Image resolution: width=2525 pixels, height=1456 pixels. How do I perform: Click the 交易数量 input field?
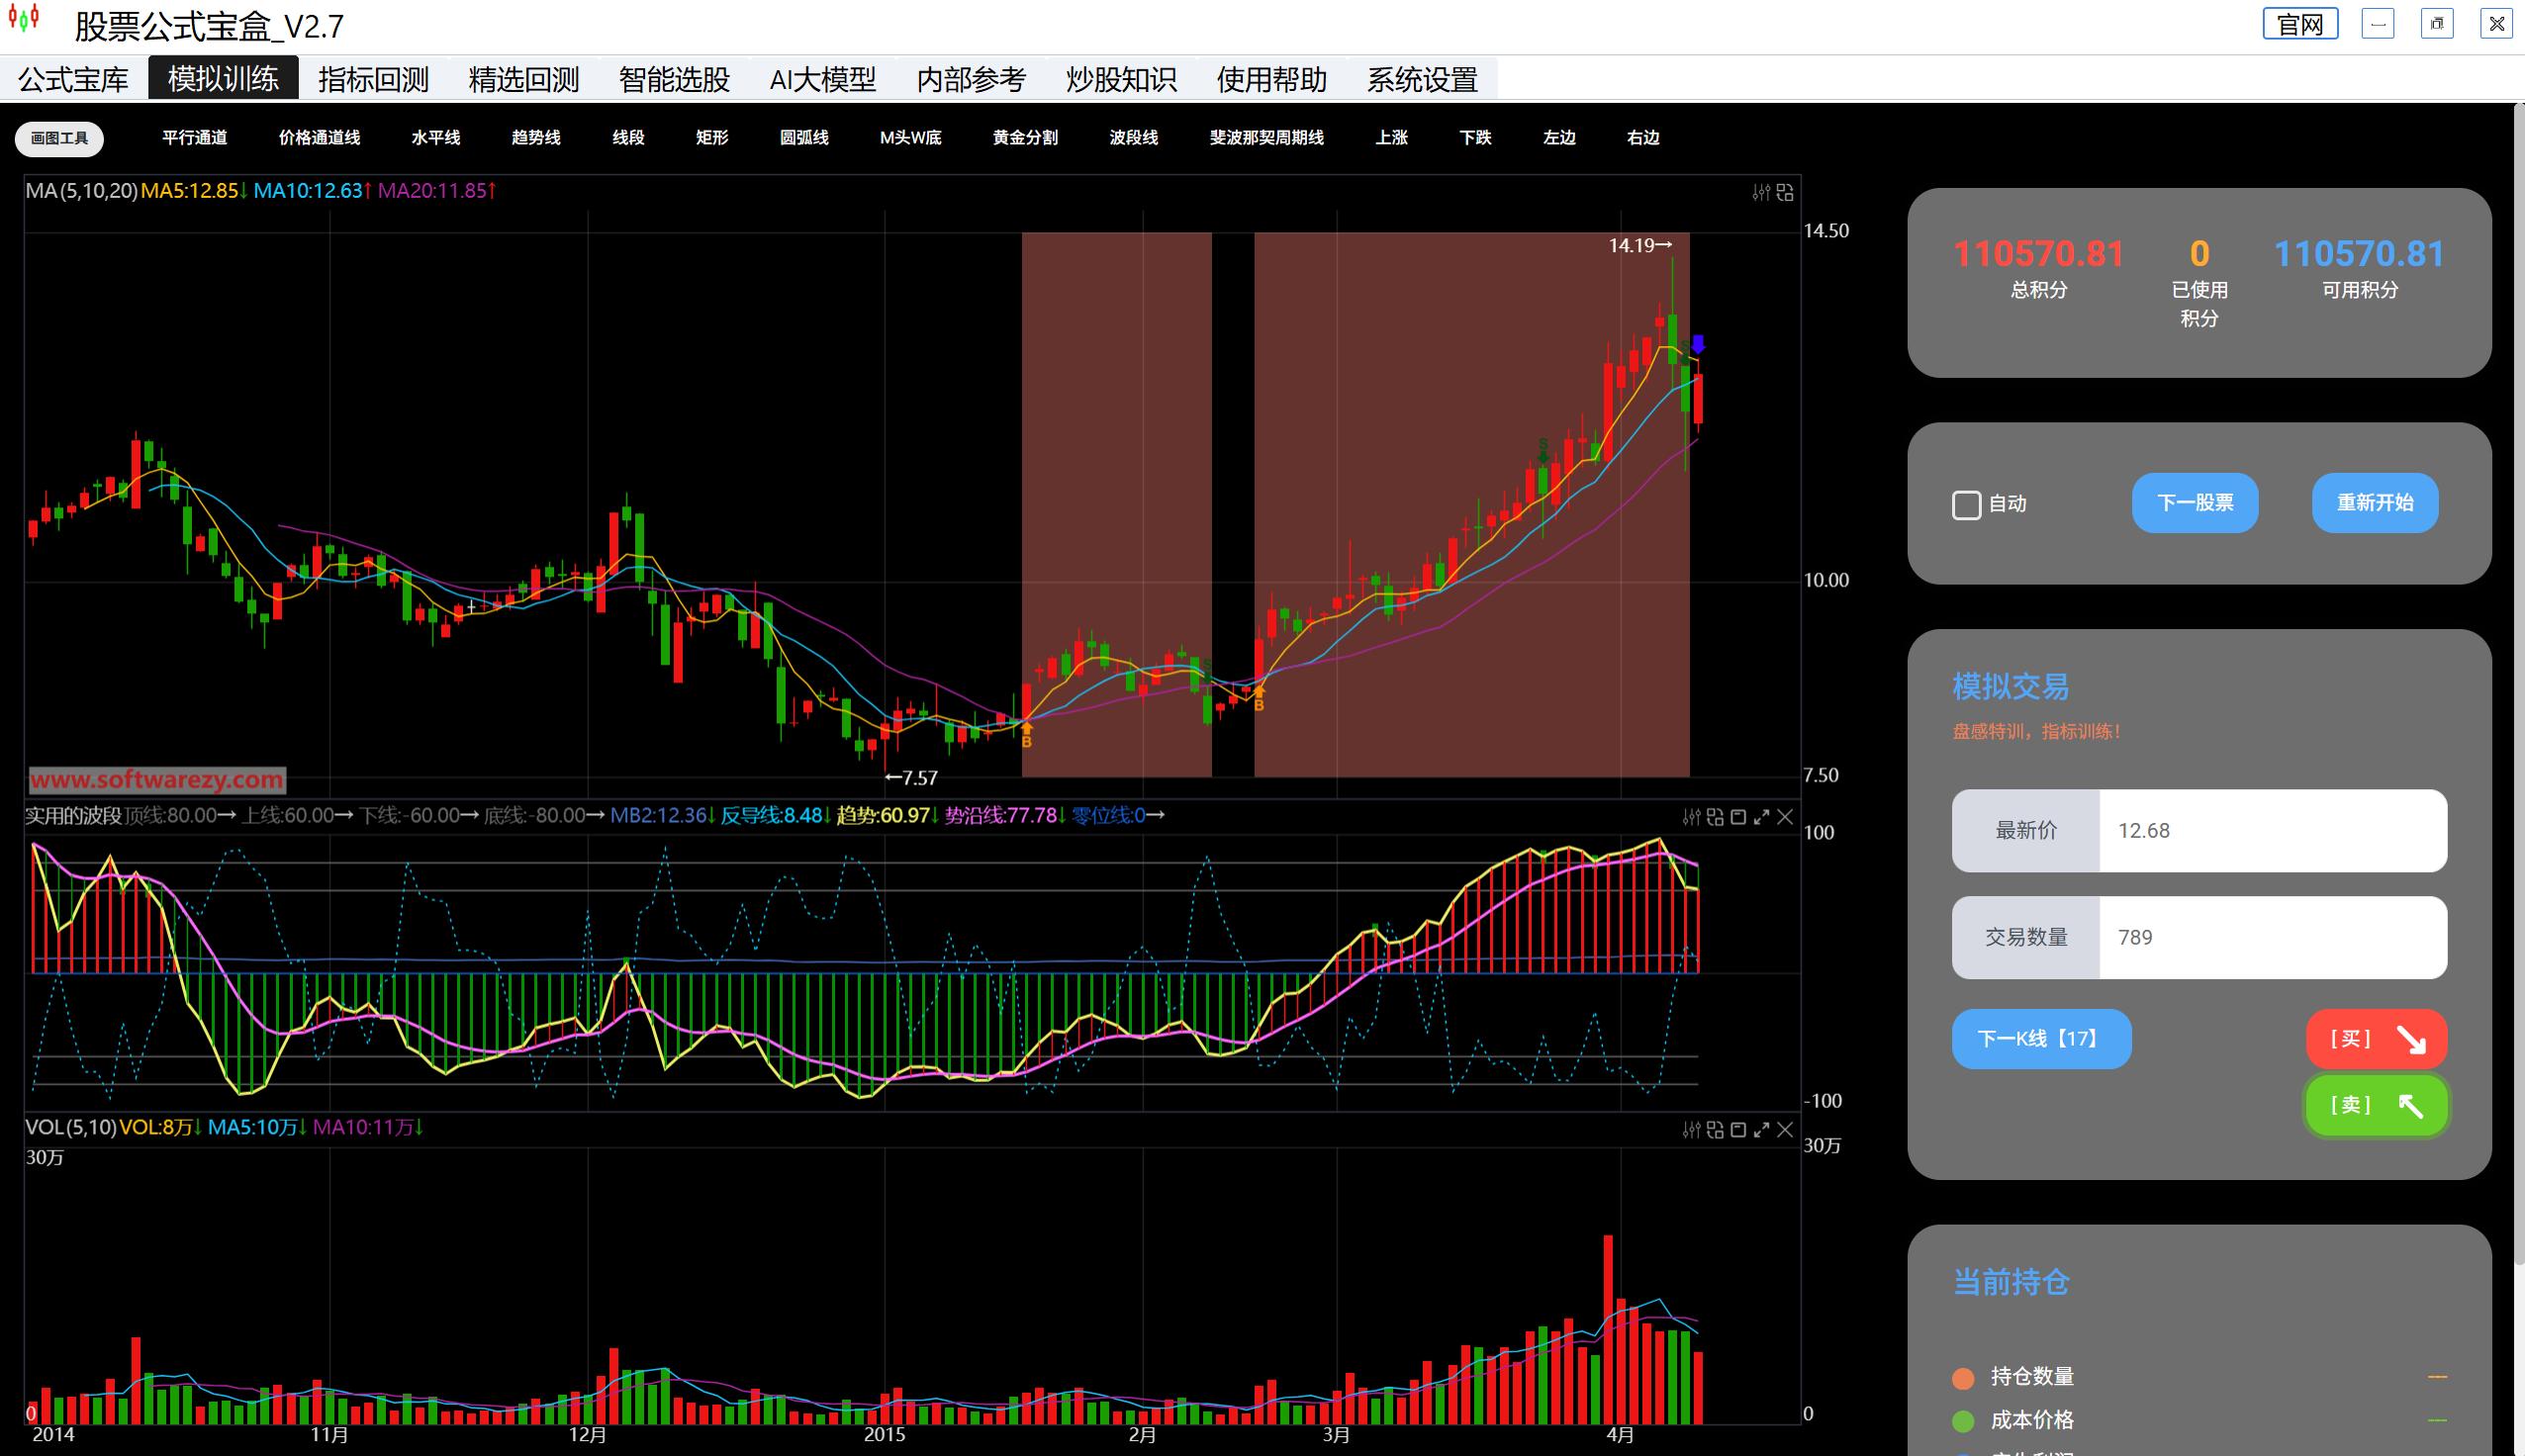2273,937
